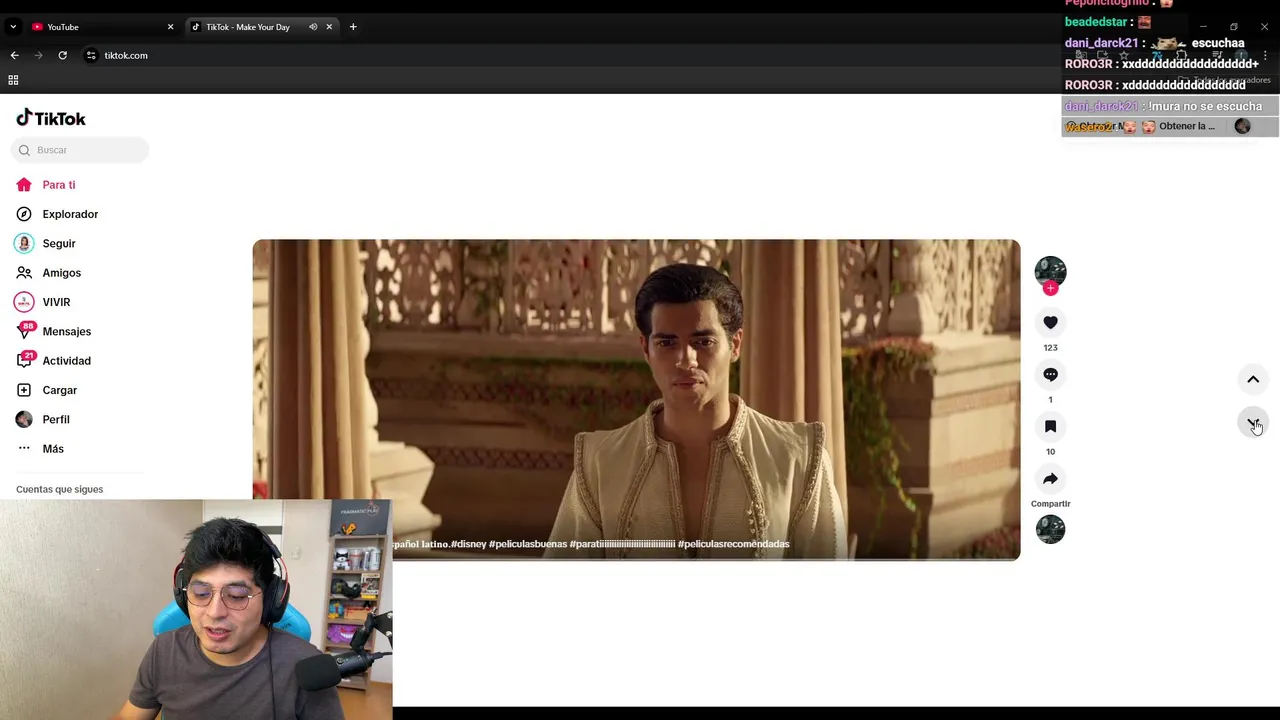Click the Cuentas que sigues heading
Screen dimensions: 1280x720
(59, 489)
